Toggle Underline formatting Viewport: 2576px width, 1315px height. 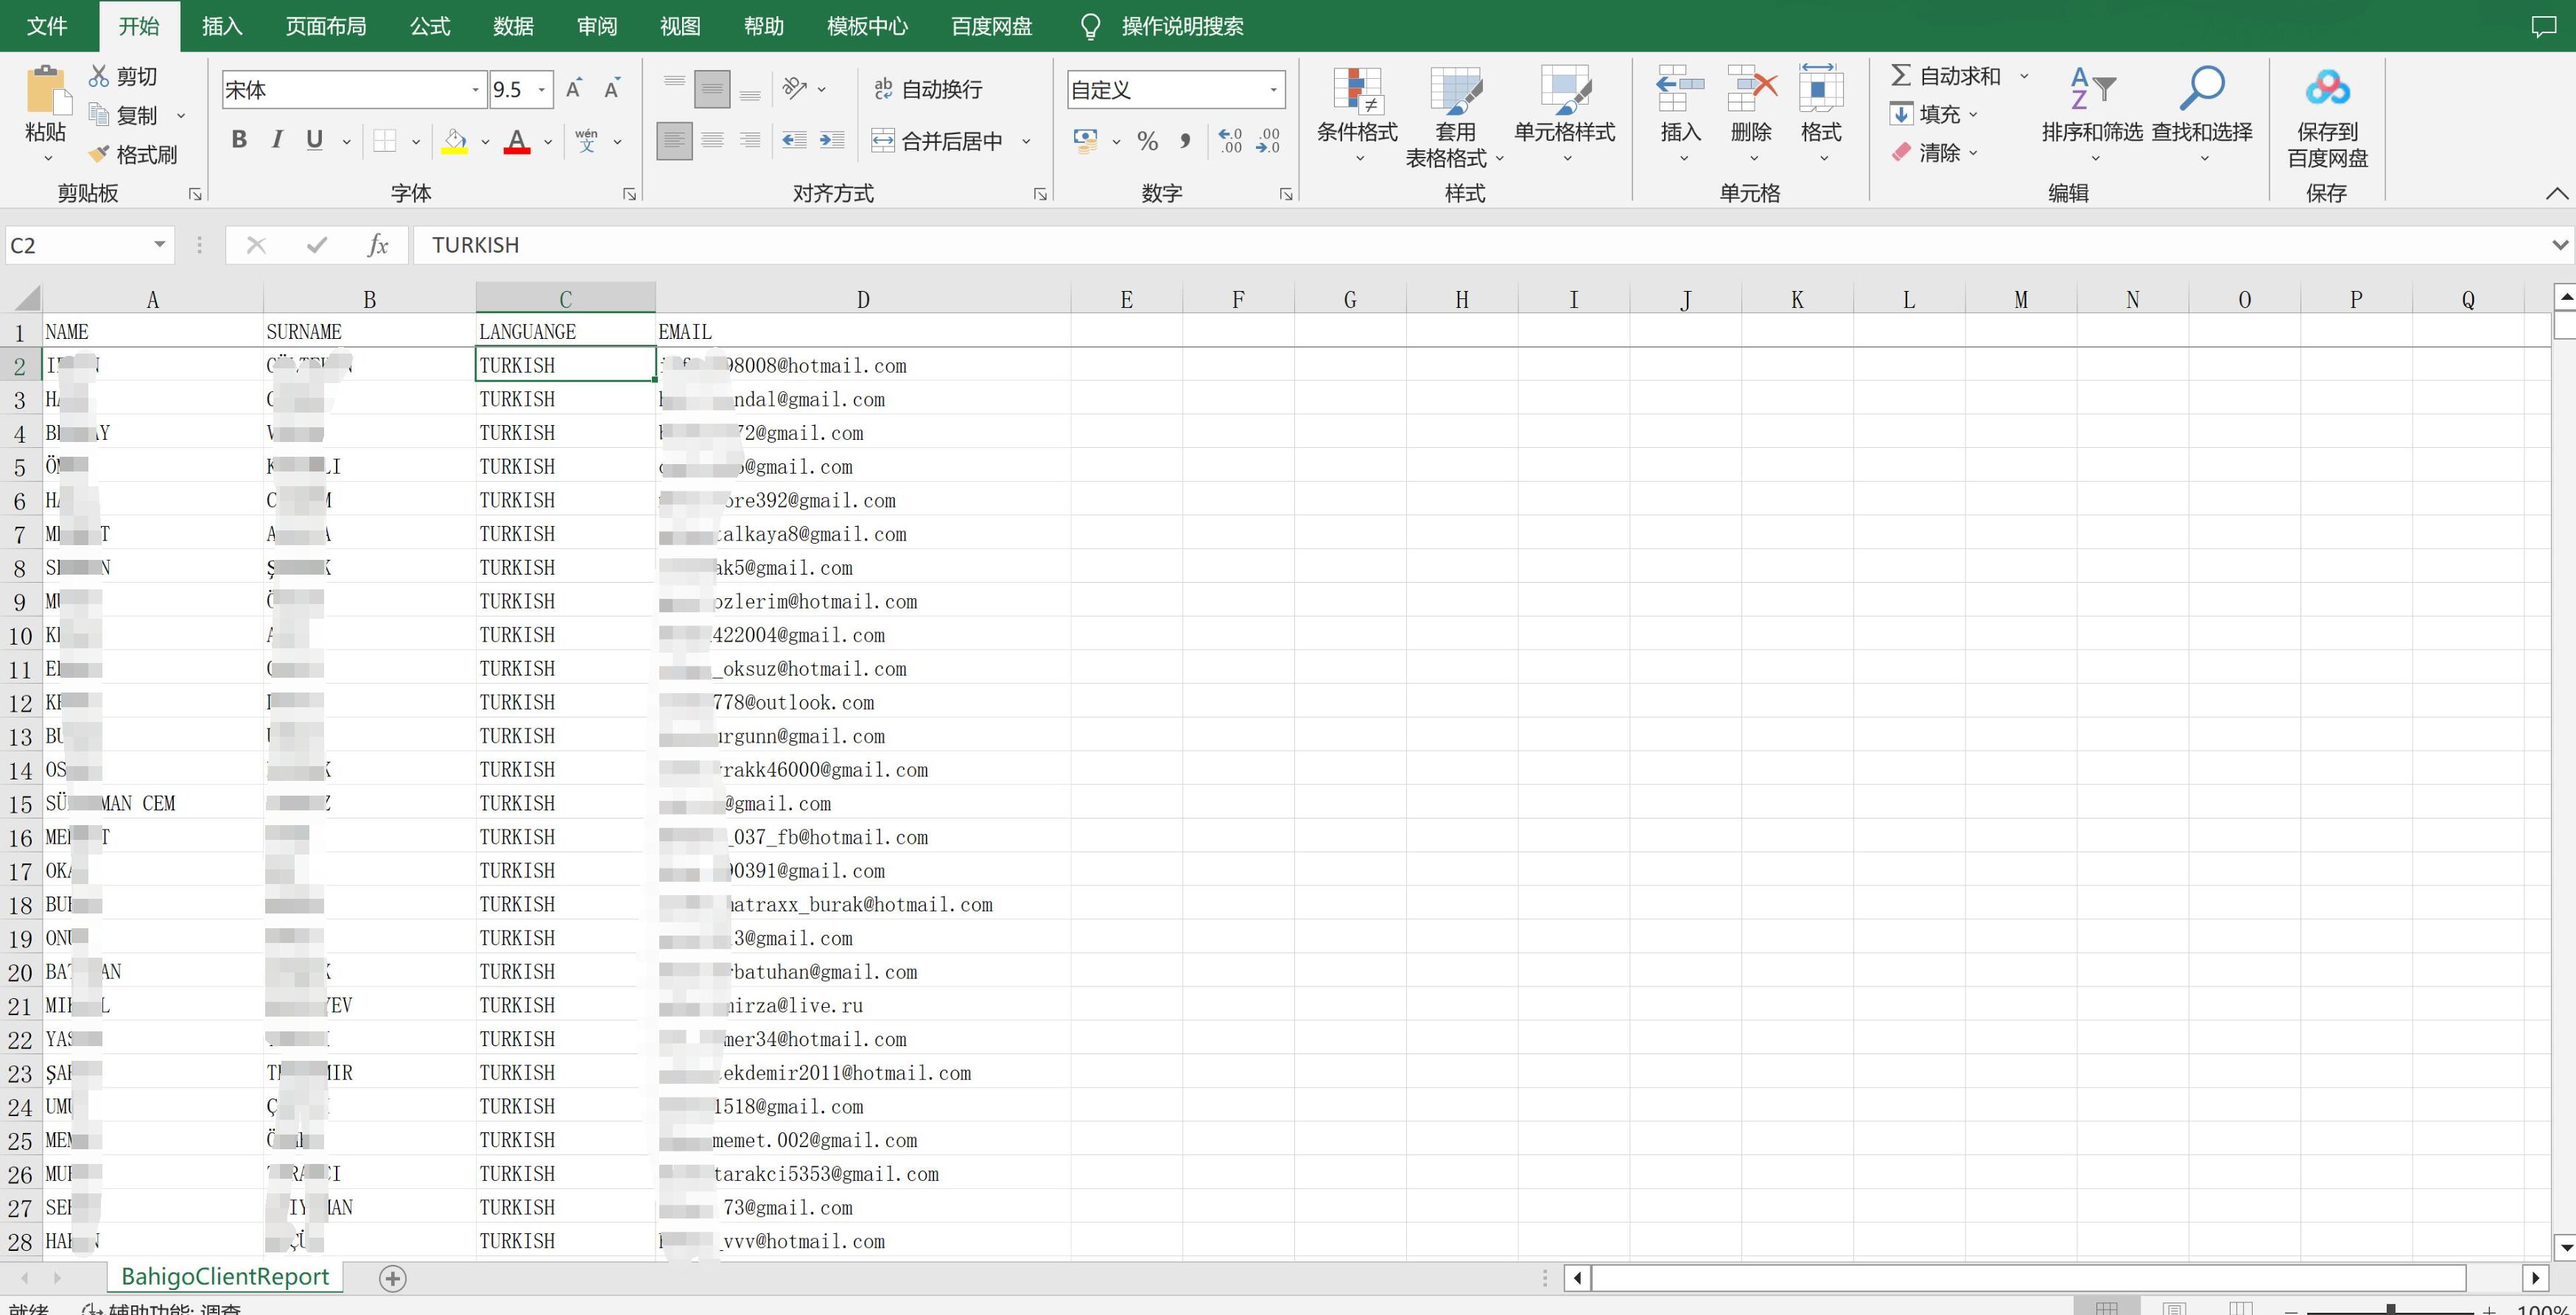[x=315, y=140]
